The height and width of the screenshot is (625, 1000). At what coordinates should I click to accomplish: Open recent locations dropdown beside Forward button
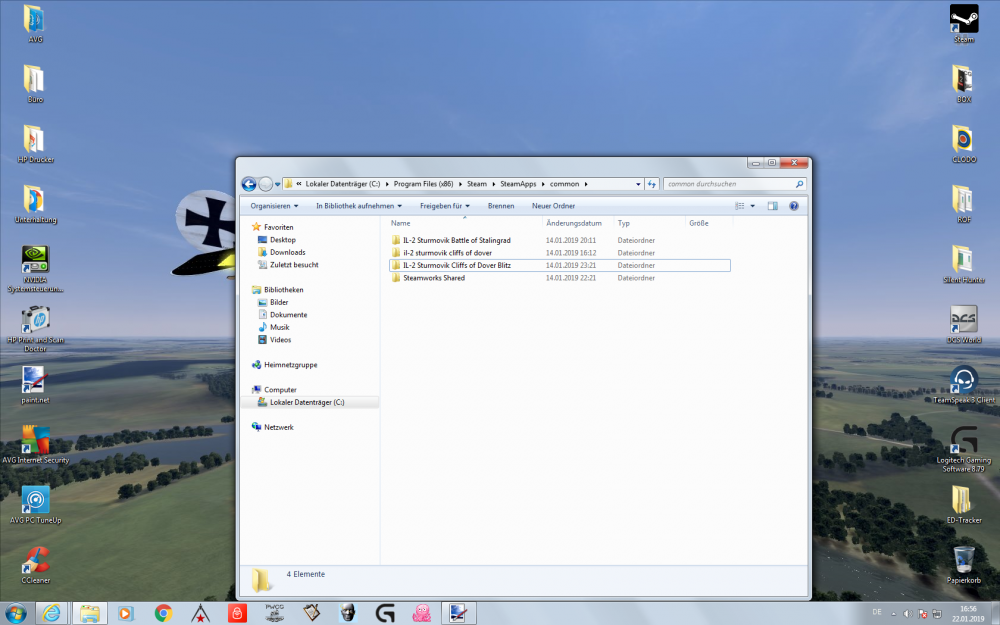[277, 184]
